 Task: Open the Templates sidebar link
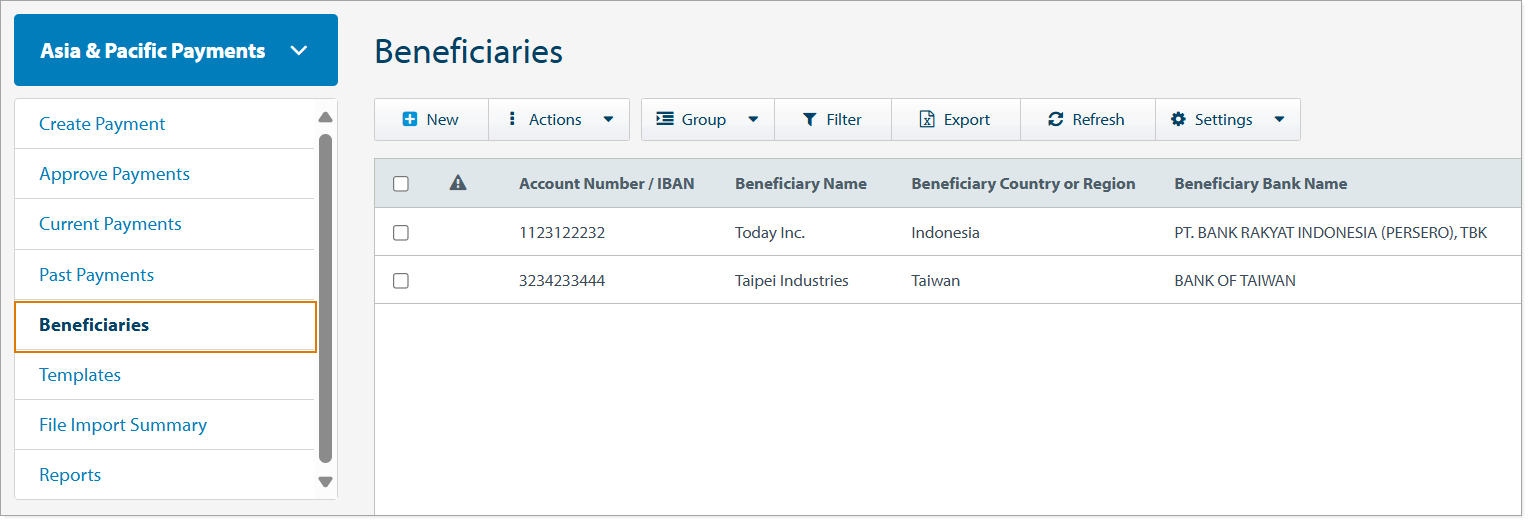tap(80, 375)
